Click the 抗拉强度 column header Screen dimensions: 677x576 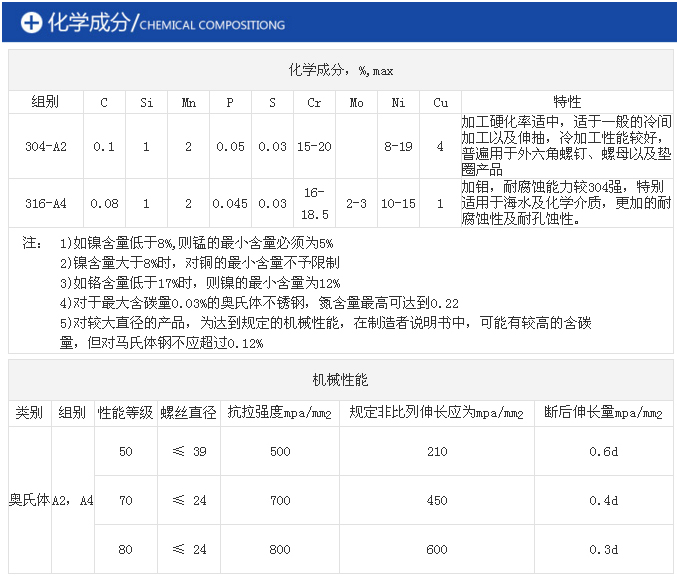pos(279,412)
